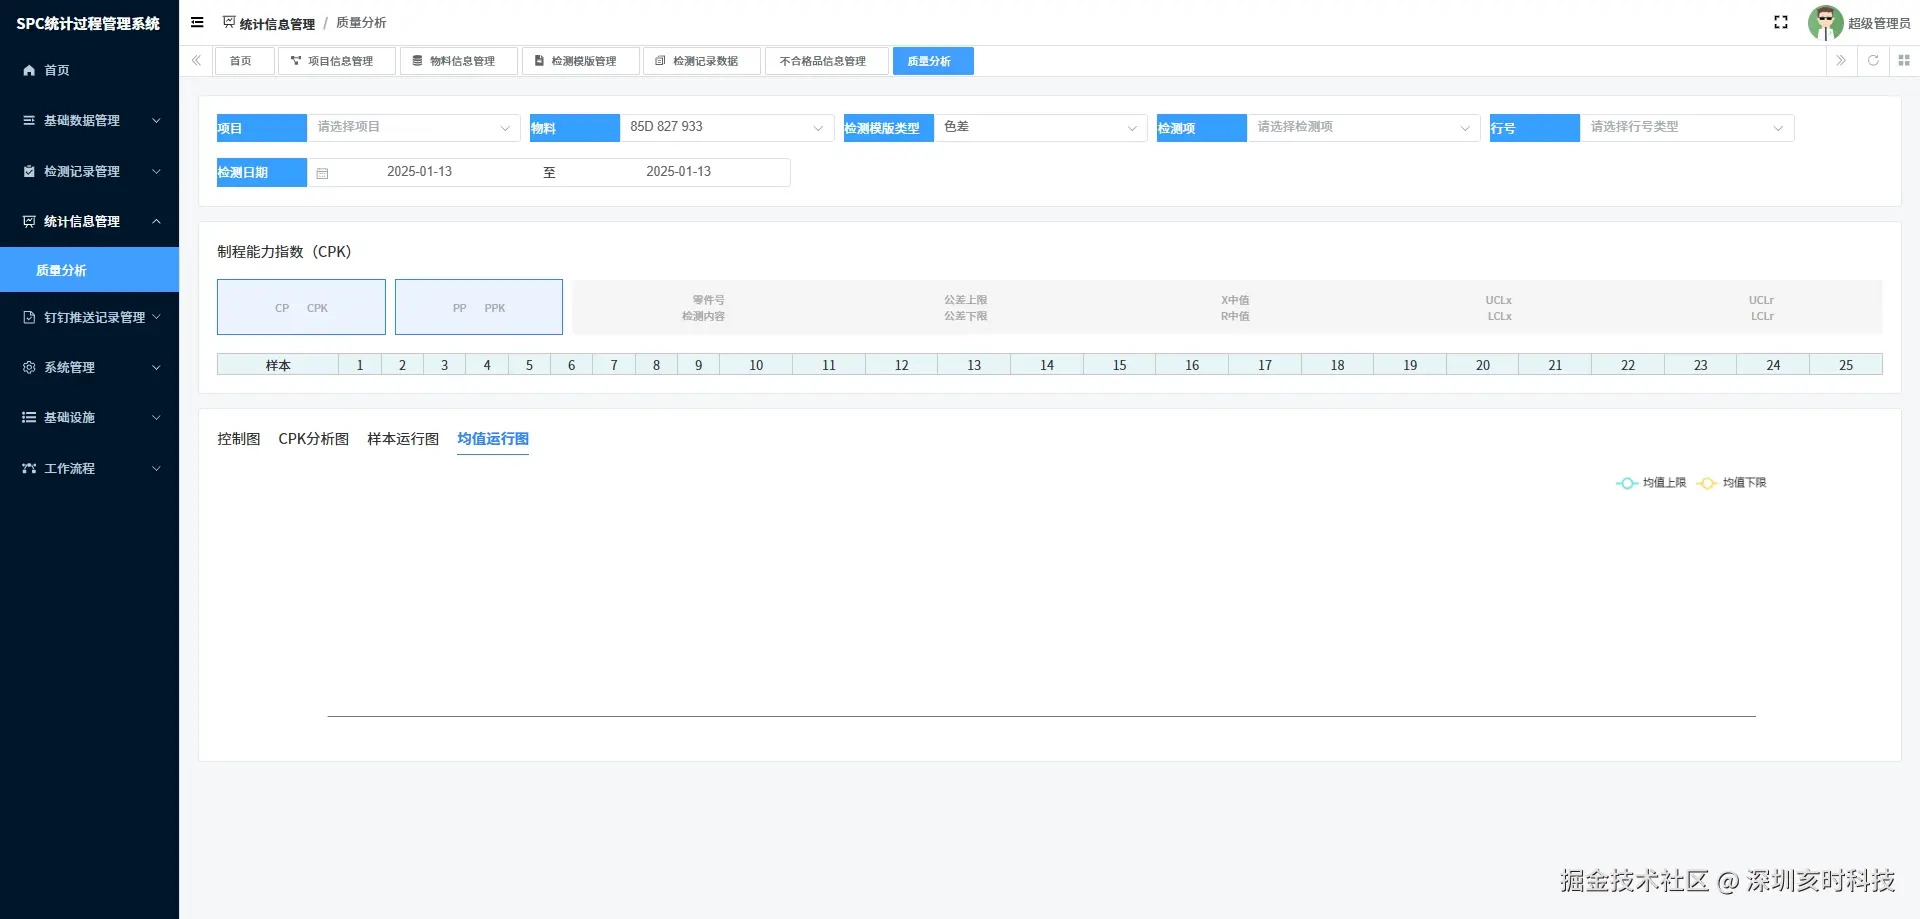1920x919 pixels.
Task: Switch to the CPK分析图 chart tab
Action: 314,439
